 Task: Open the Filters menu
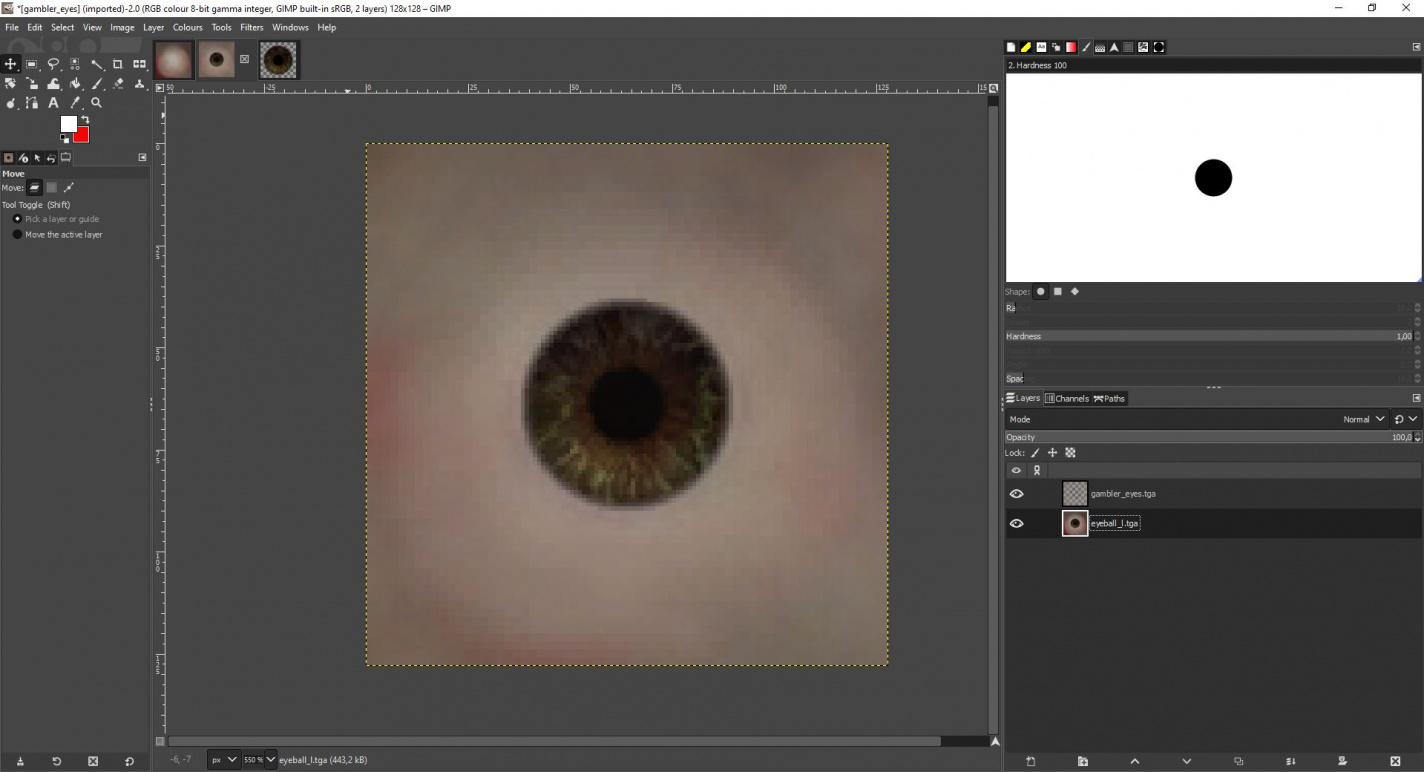(252, 28)
